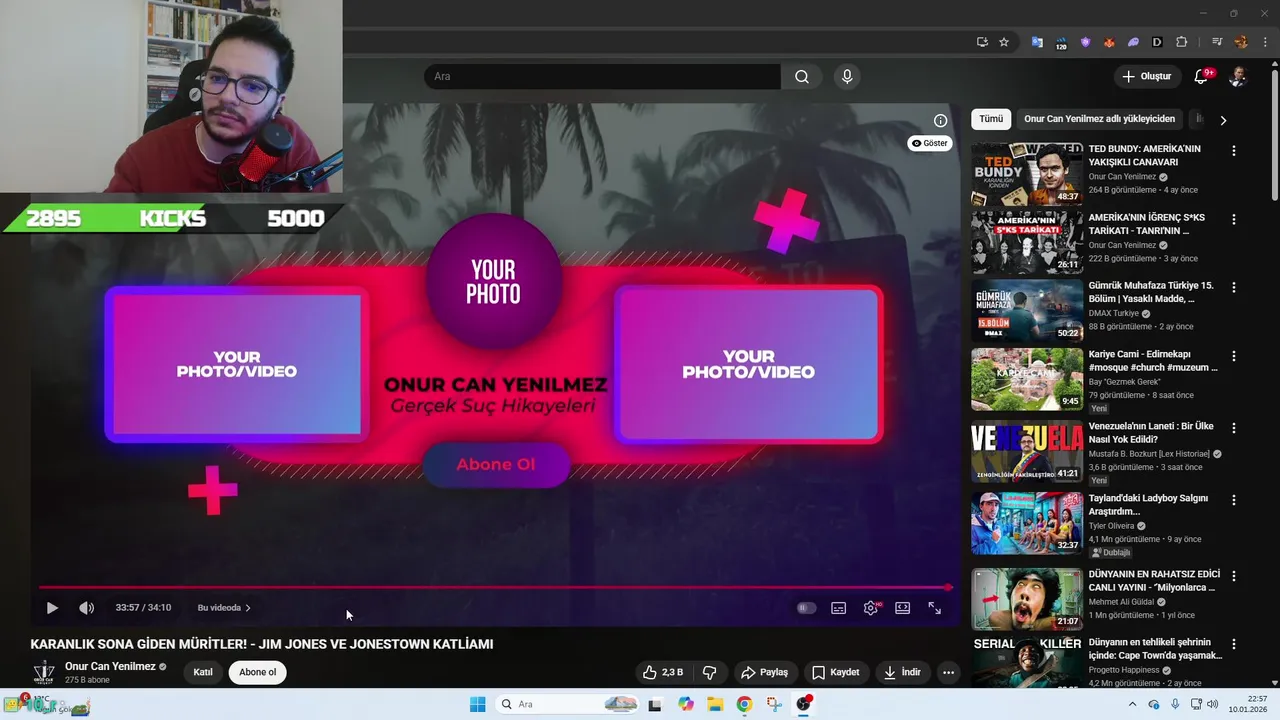Screen dimensions: 1280x720
Task: Open the MetaMask fox extension
Action: point(1109,42)
